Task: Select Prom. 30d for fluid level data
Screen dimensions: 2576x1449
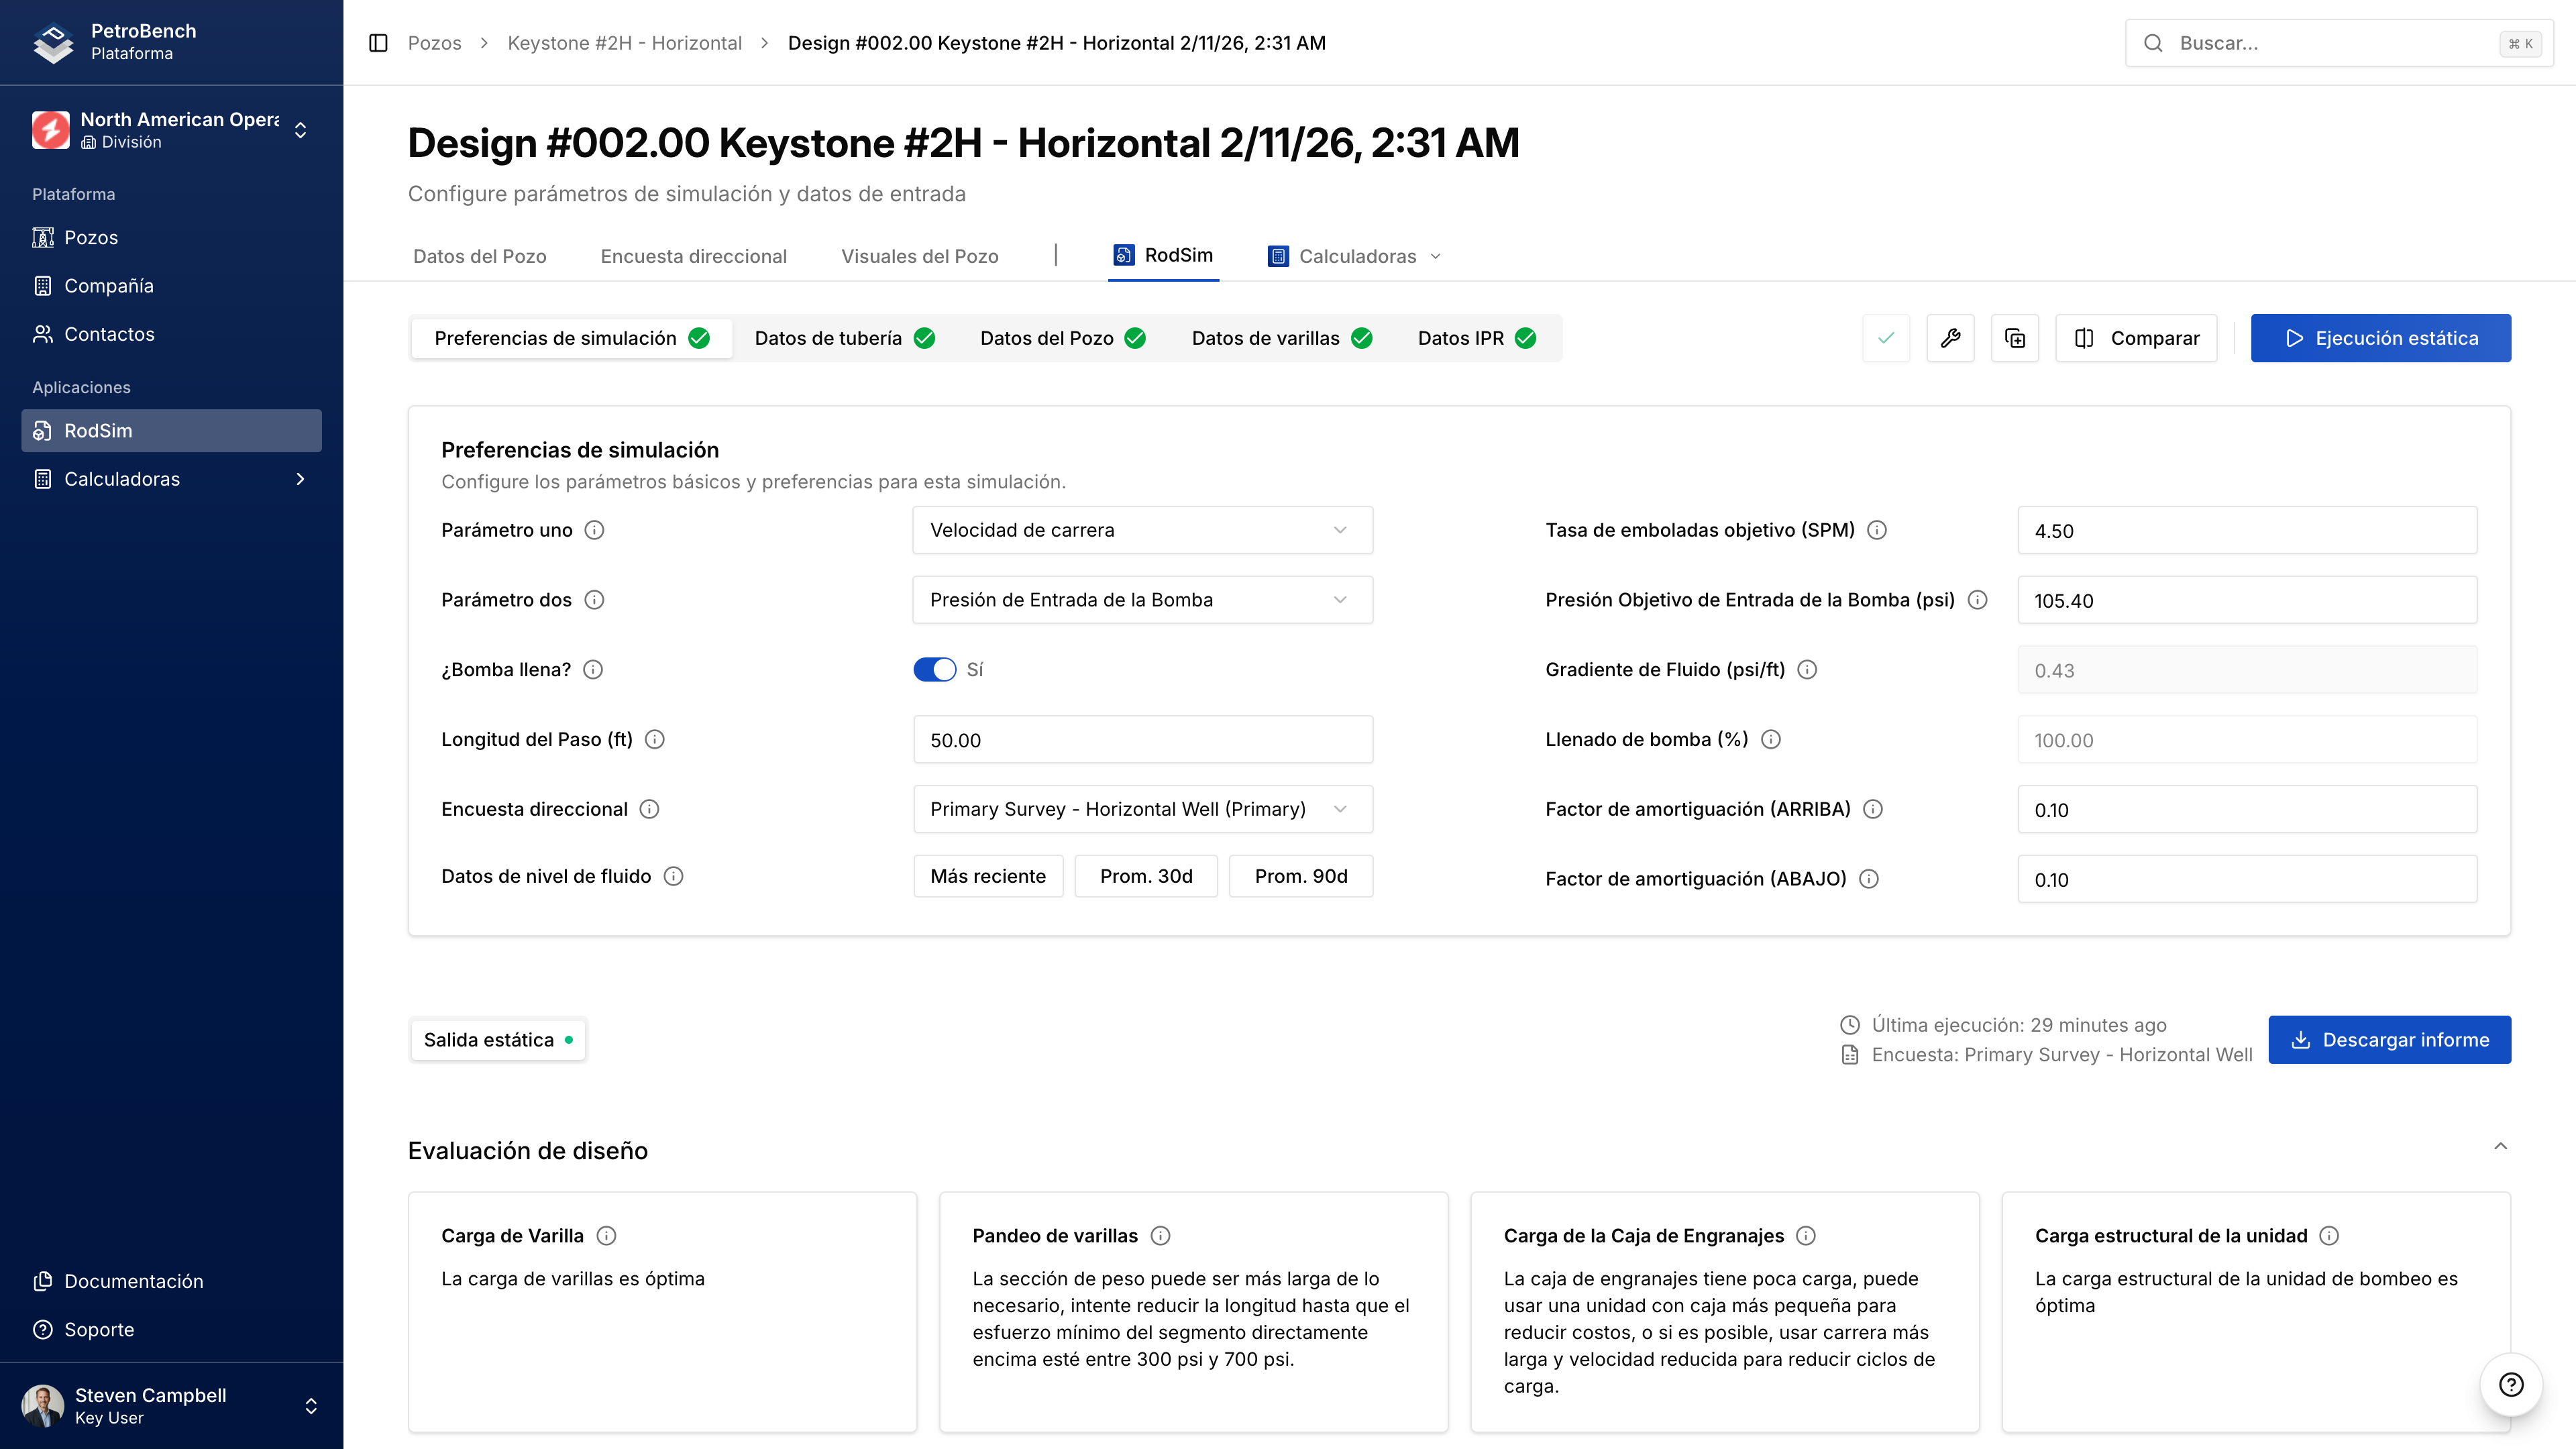Action: tap(1145, 876)
